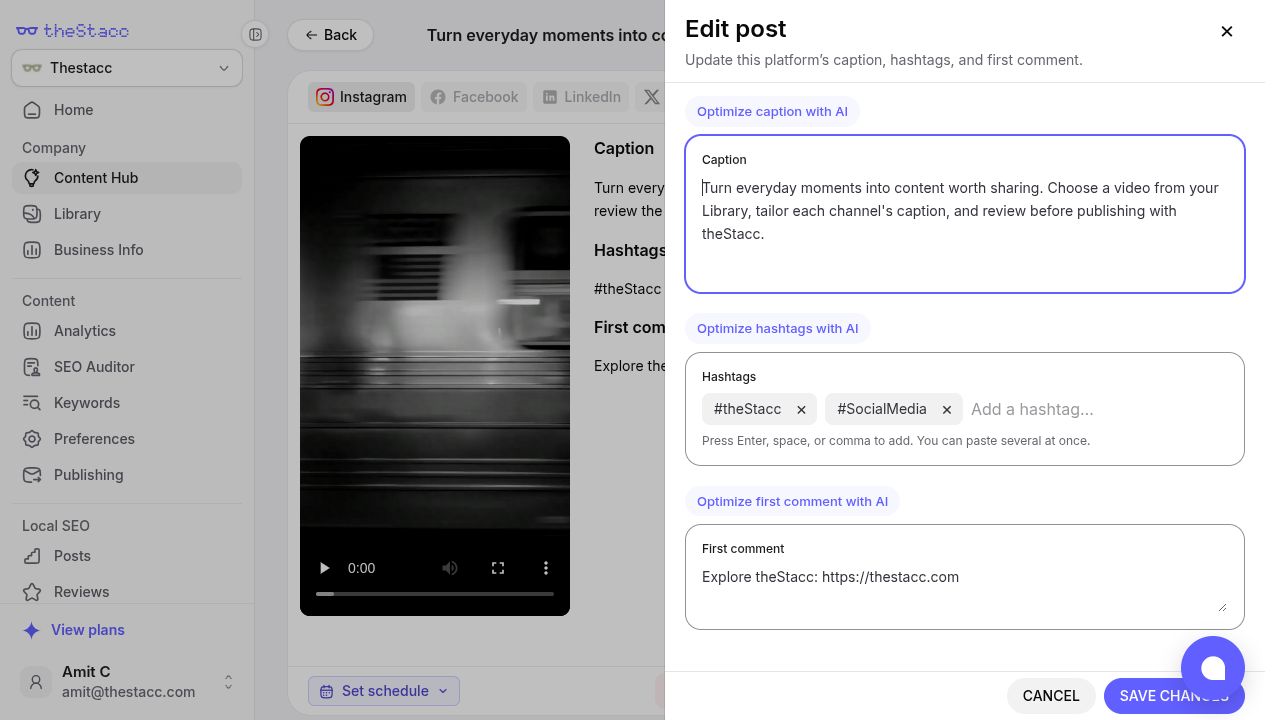The image size is (1280, 720).
Task: Go to Home in the sidebar
Action: [x=127, y=110]
